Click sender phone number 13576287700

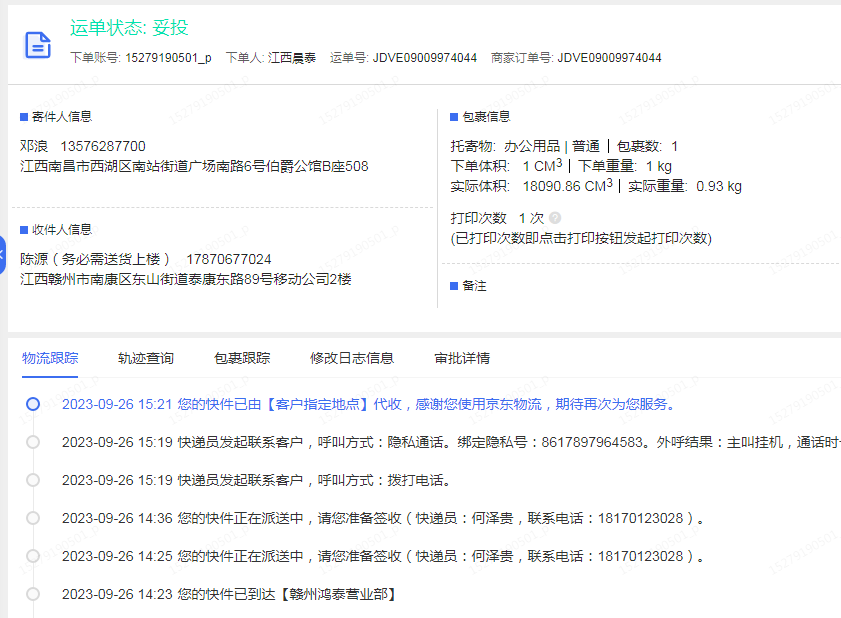[103, 146]
